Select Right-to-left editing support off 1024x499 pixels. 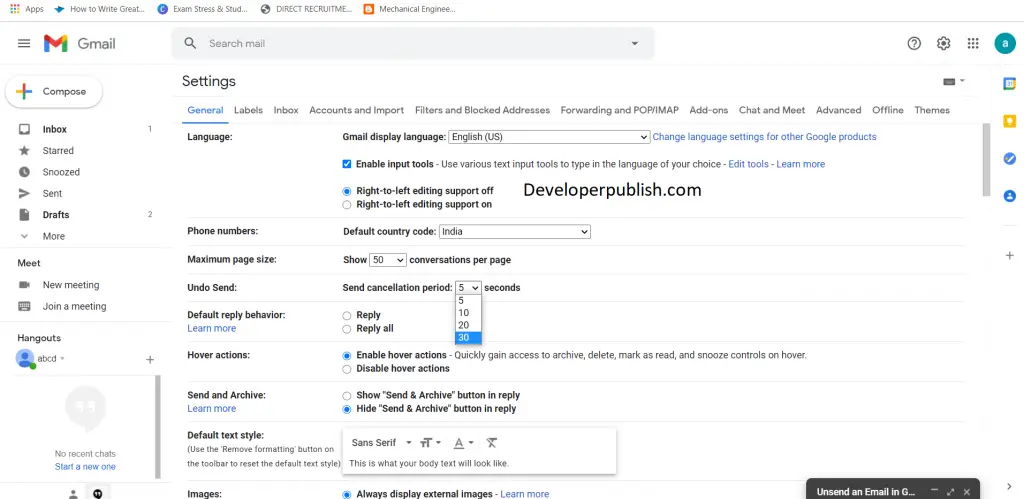tap(347, 191)
